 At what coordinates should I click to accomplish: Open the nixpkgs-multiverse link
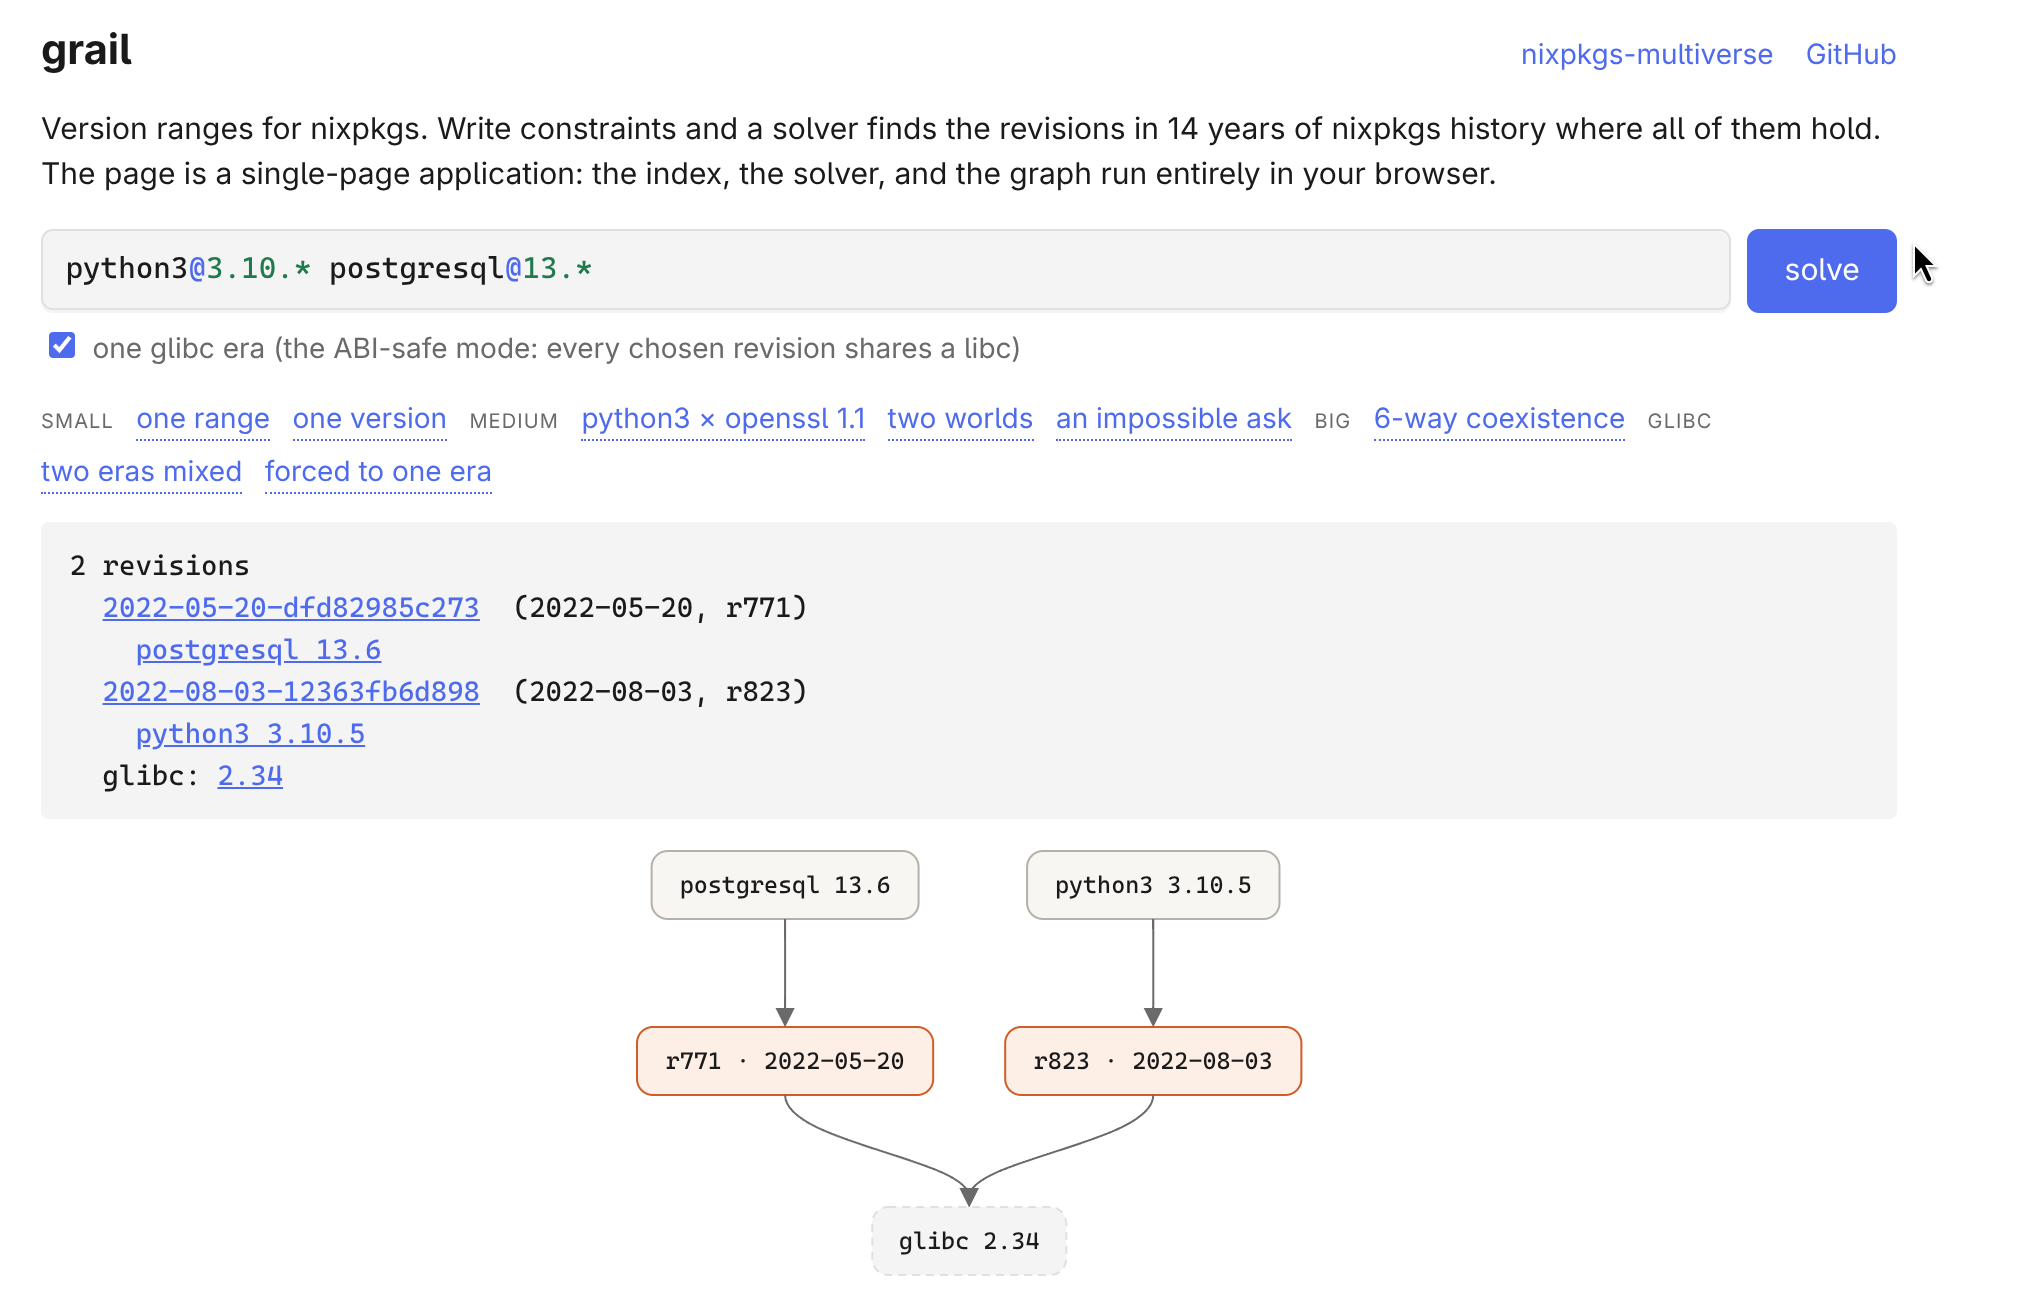(x=1646, y=54)
